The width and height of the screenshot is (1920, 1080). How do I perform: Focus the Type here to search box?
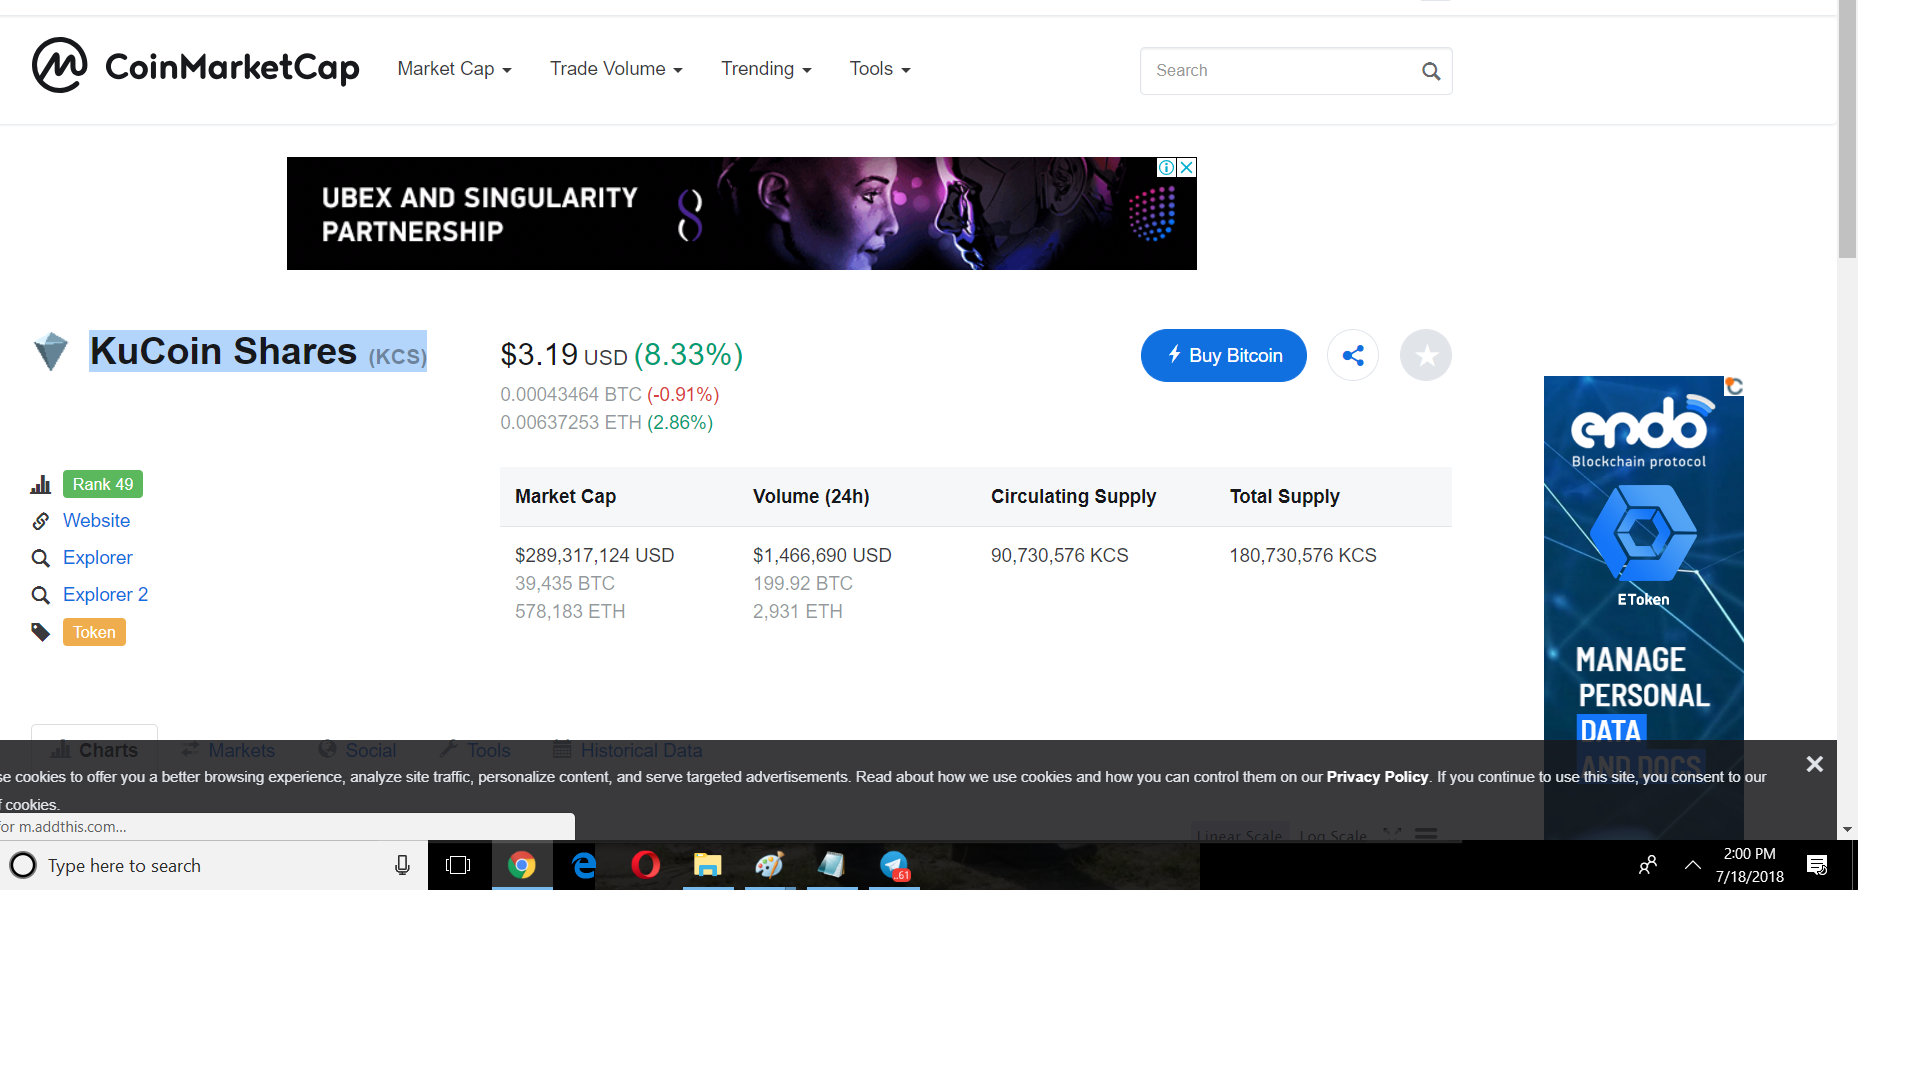point(214,865)
